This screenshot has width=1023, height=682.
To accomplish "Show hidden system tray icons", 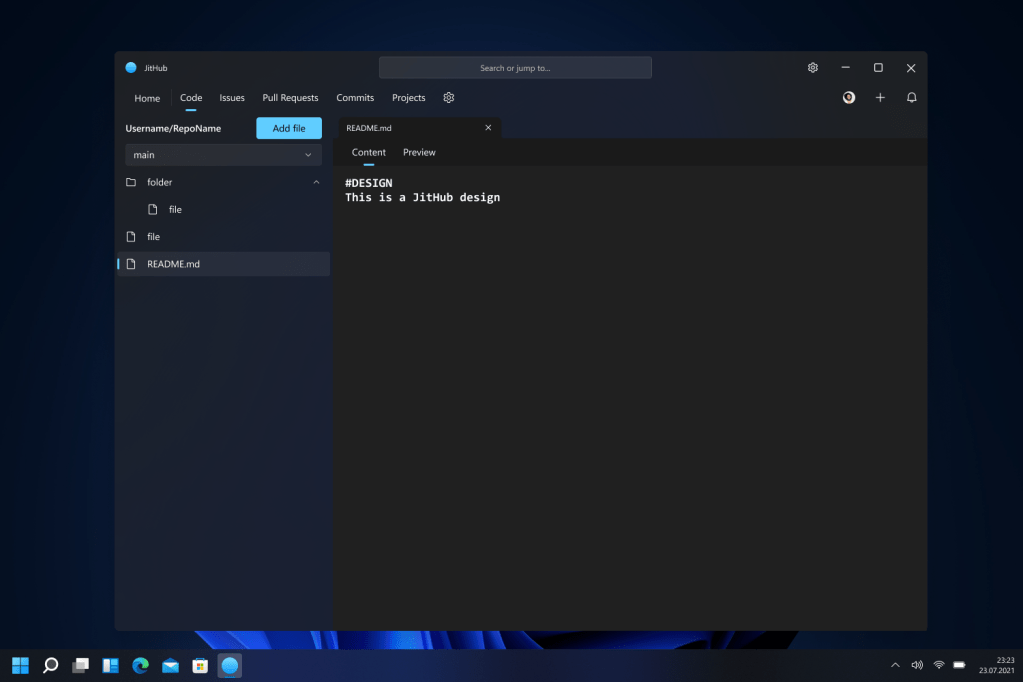I will (x=895, y=665).
